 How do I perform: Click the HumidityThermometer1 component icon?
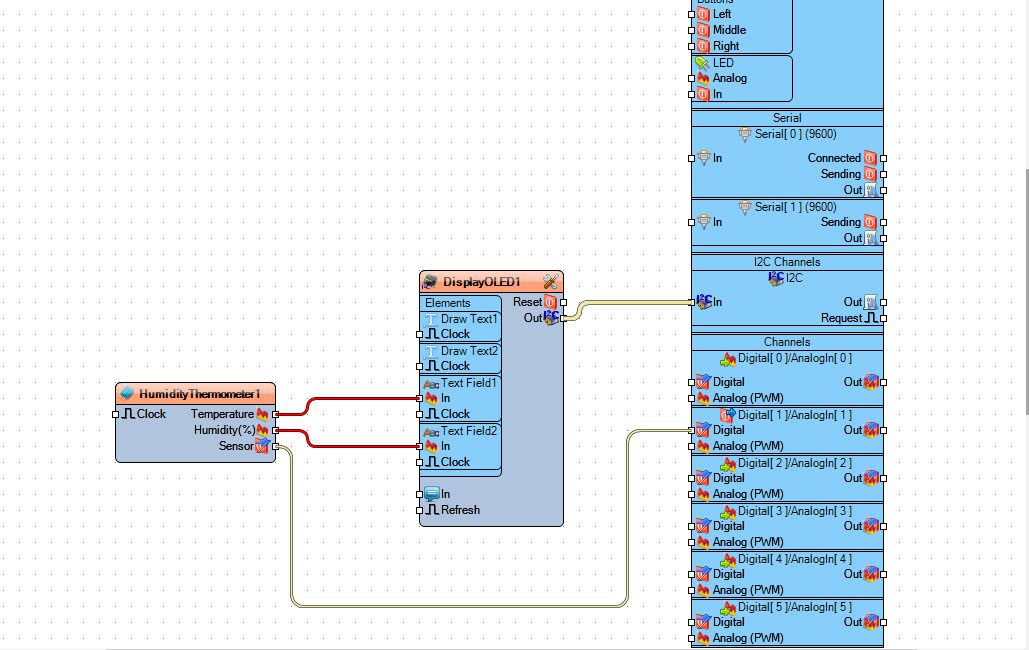[127, 393]
